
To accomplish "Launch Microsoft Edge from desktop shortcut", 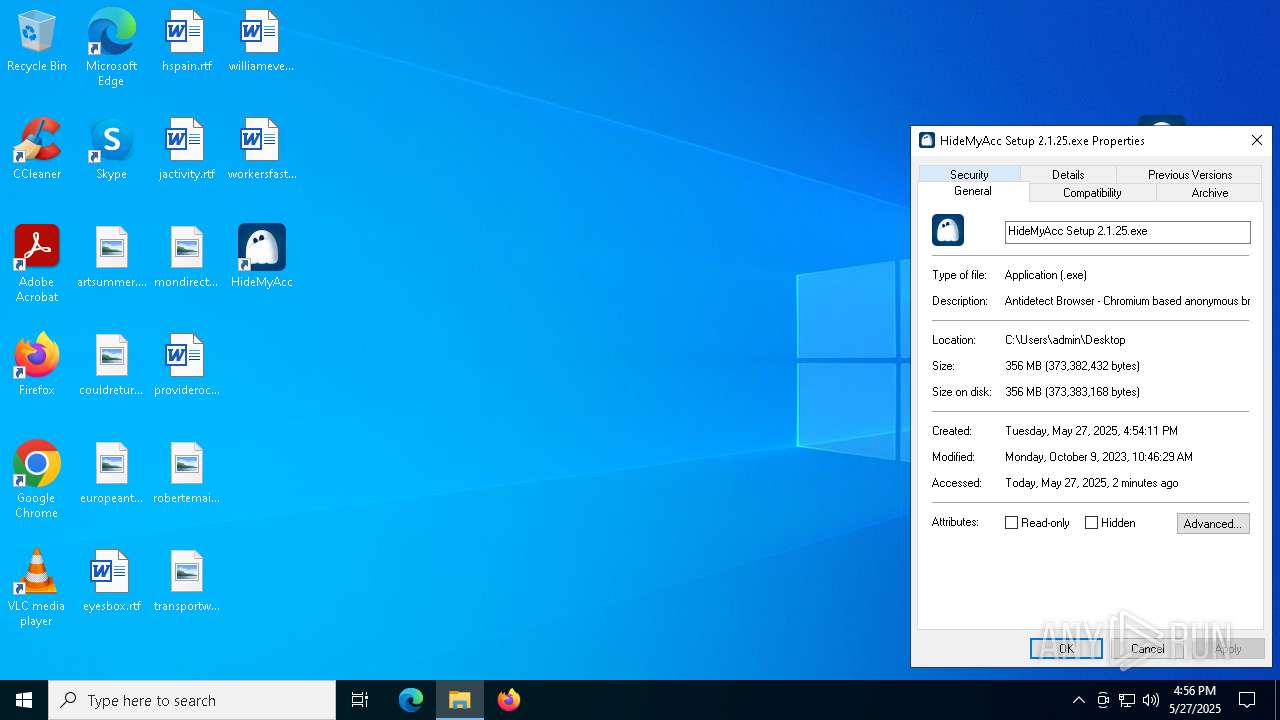I will [x=111, y=47].
